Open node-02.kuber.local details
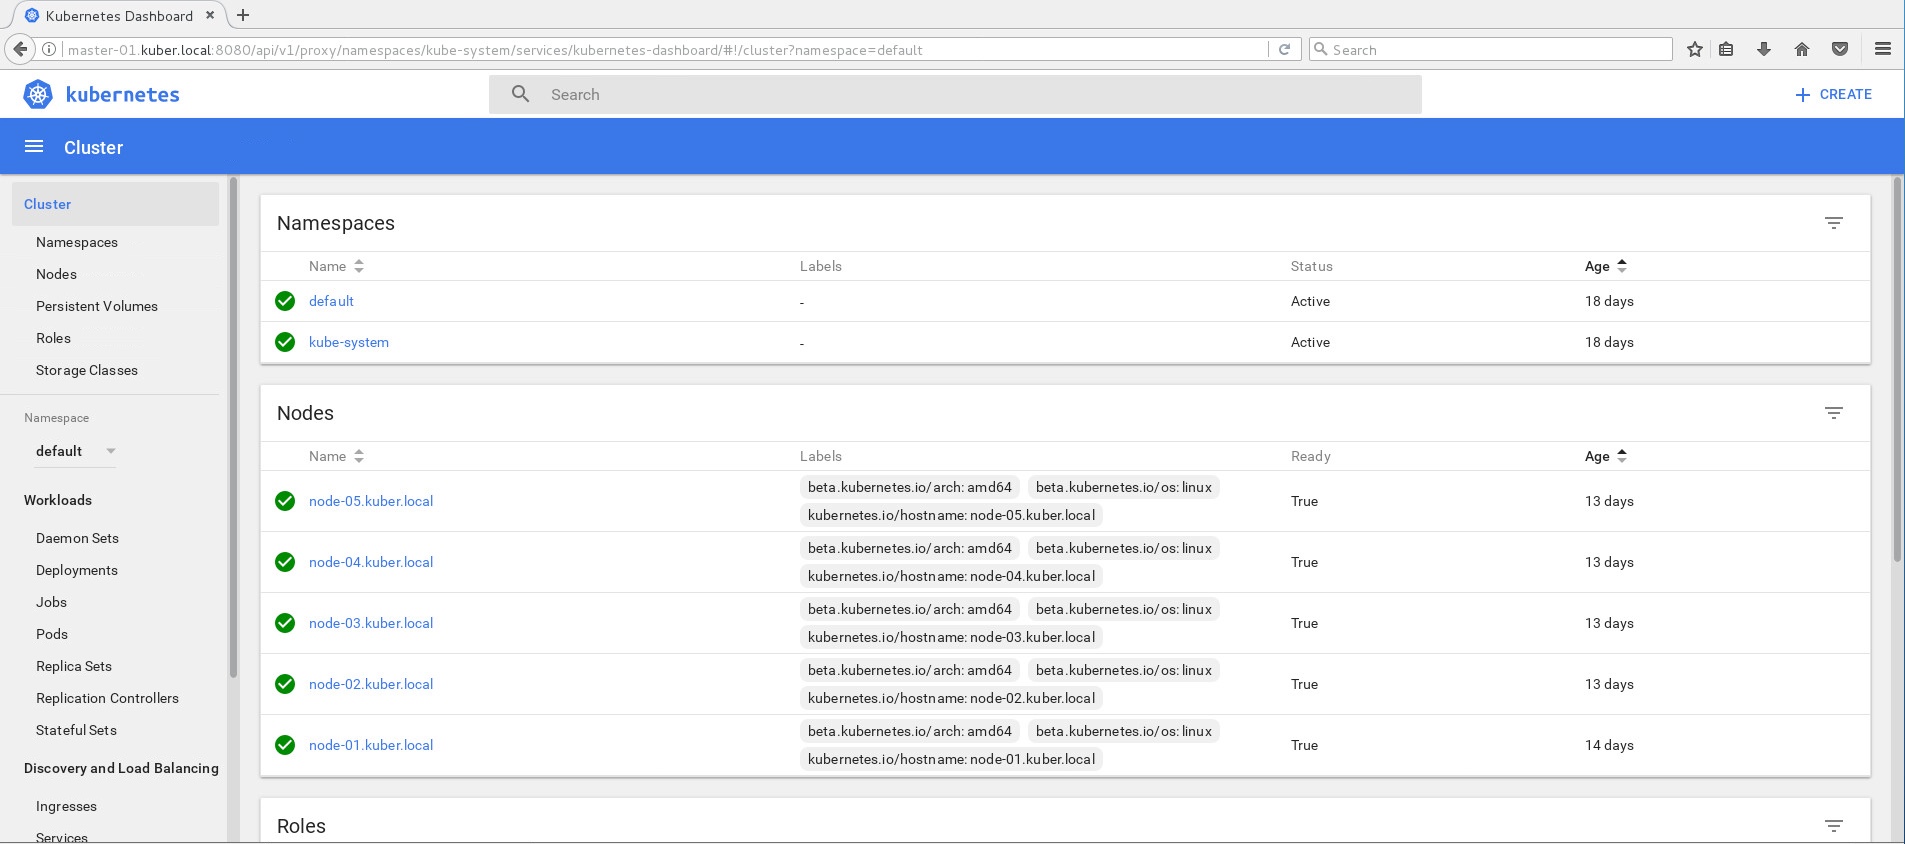The width and height of the screenshot is (1905, 844). pos(371,684)
